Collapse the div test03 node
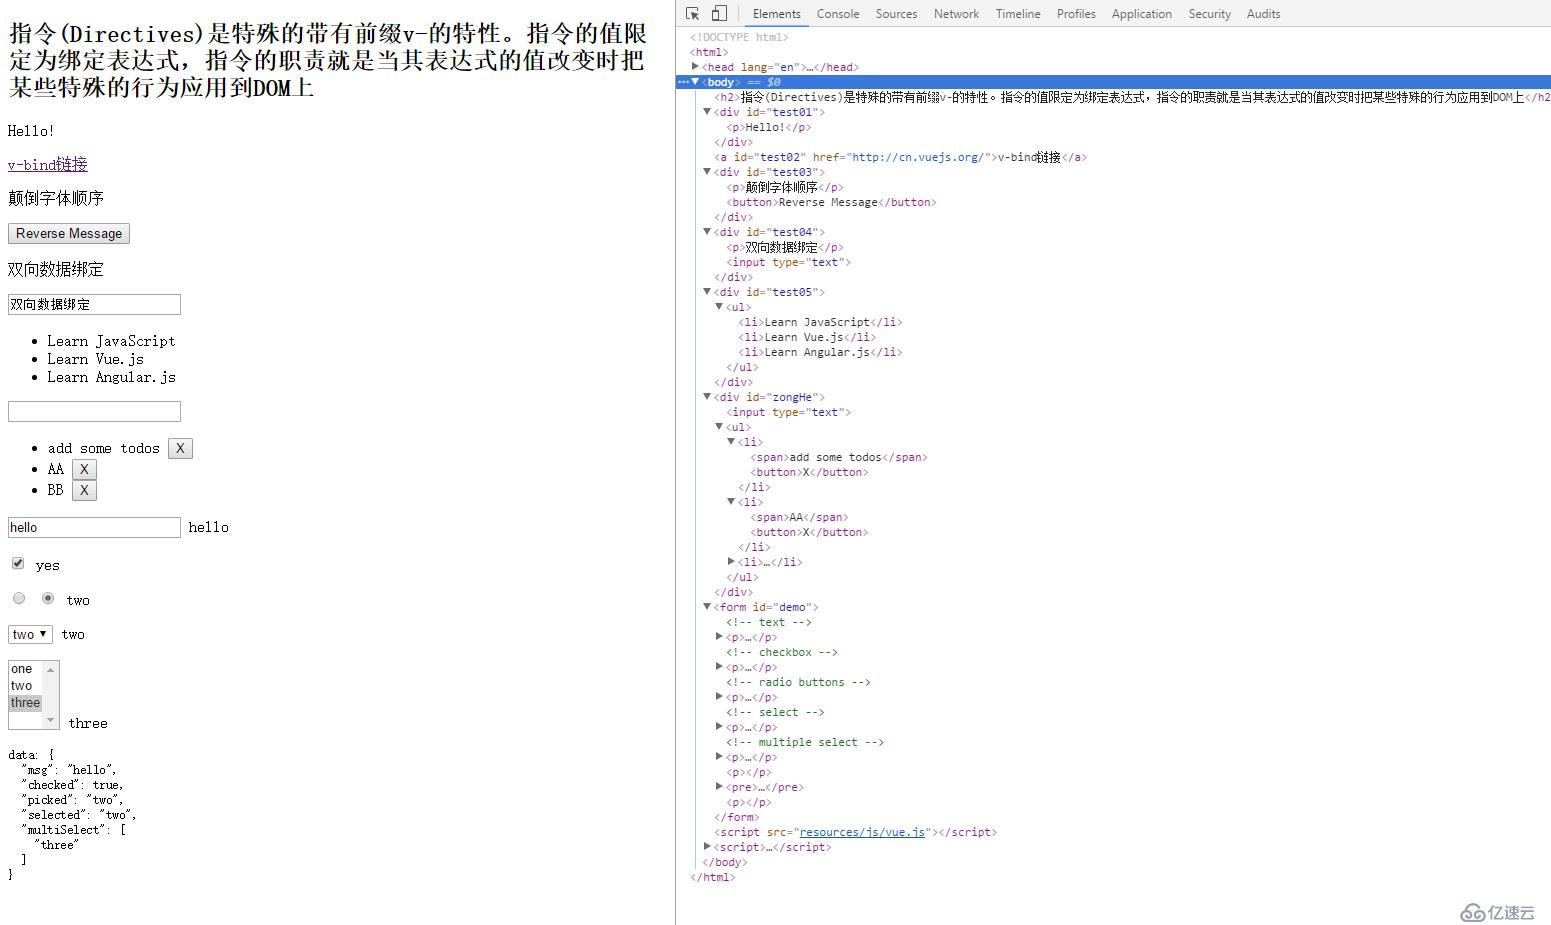The height and width of the screenshot is (925, 1551). tap(707, 172)
